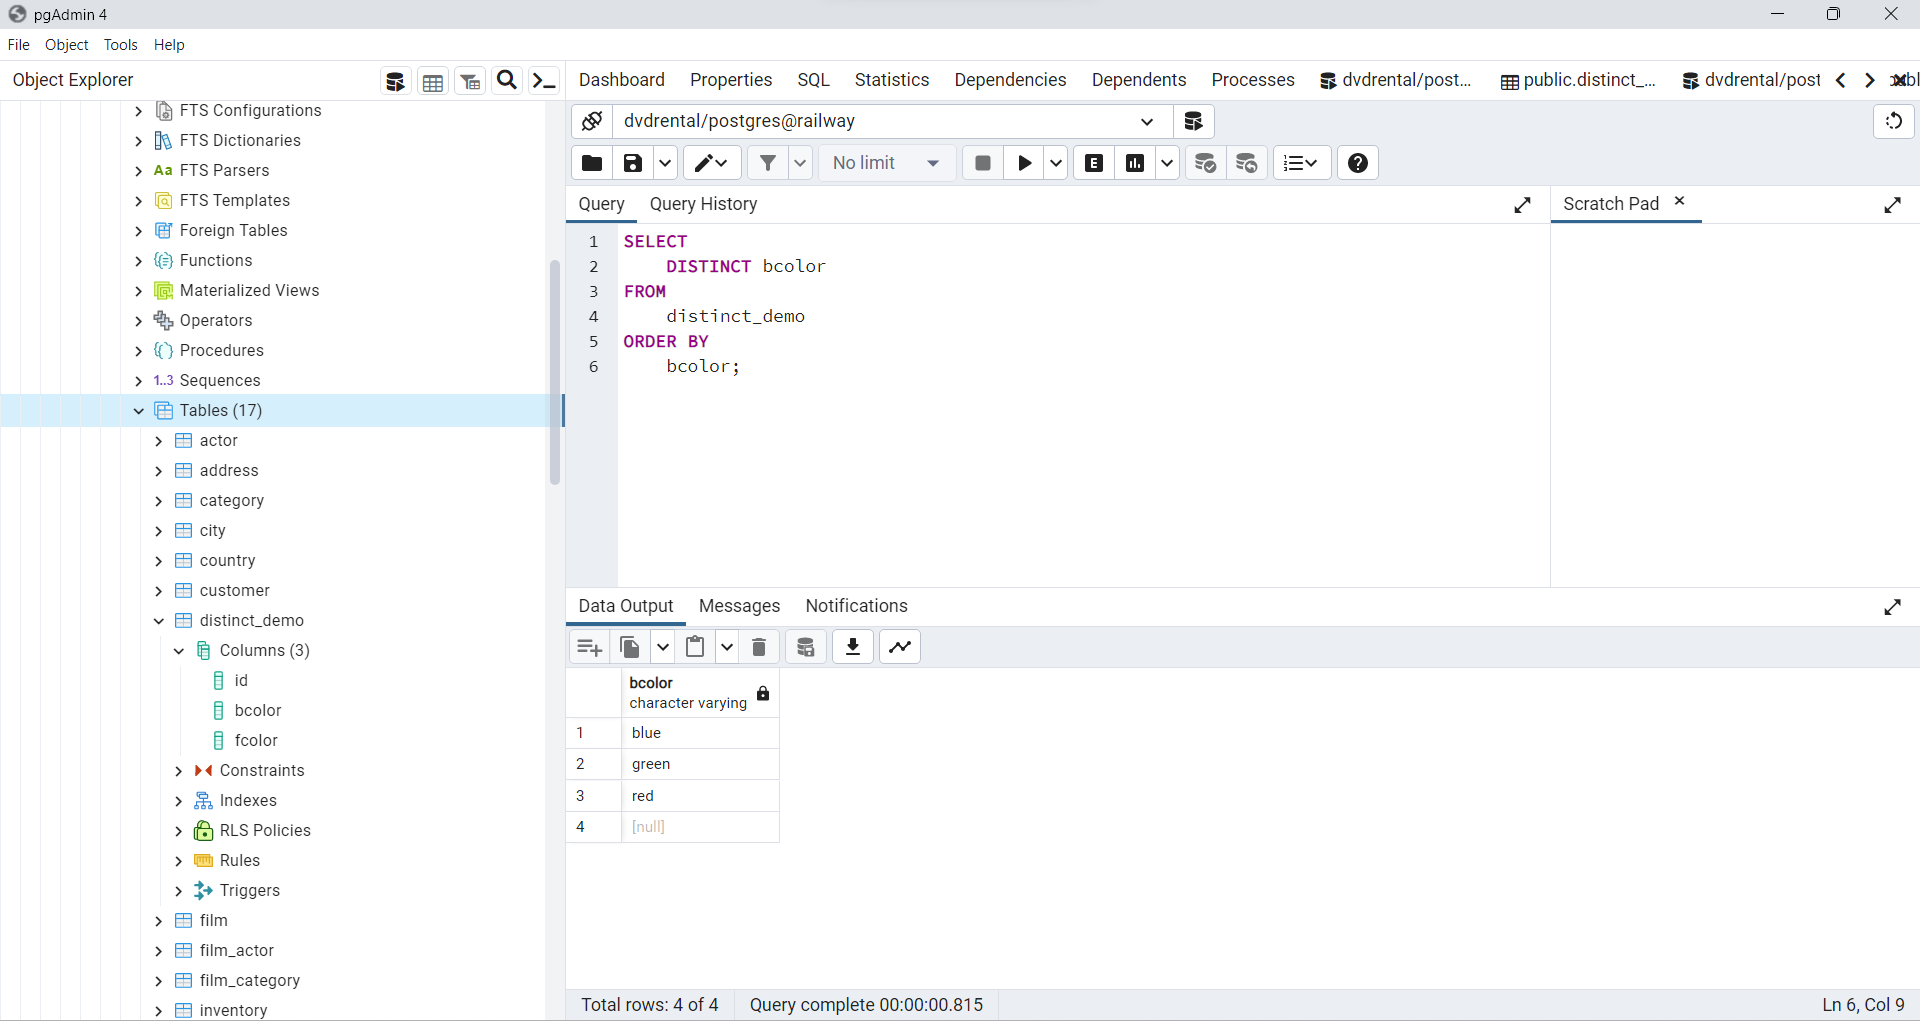
Task: Click the View Data table icon in Object Explorer
Action: 433,81
